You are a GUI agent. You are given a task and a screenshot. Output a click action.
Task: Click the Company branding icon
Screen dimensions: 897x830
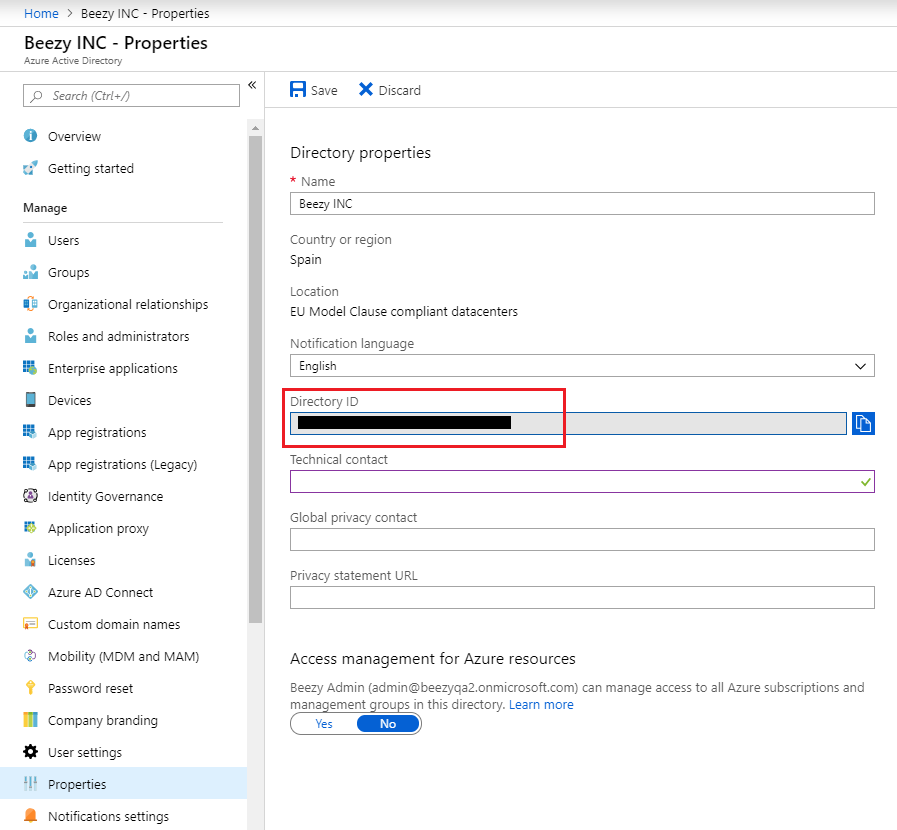30,720
